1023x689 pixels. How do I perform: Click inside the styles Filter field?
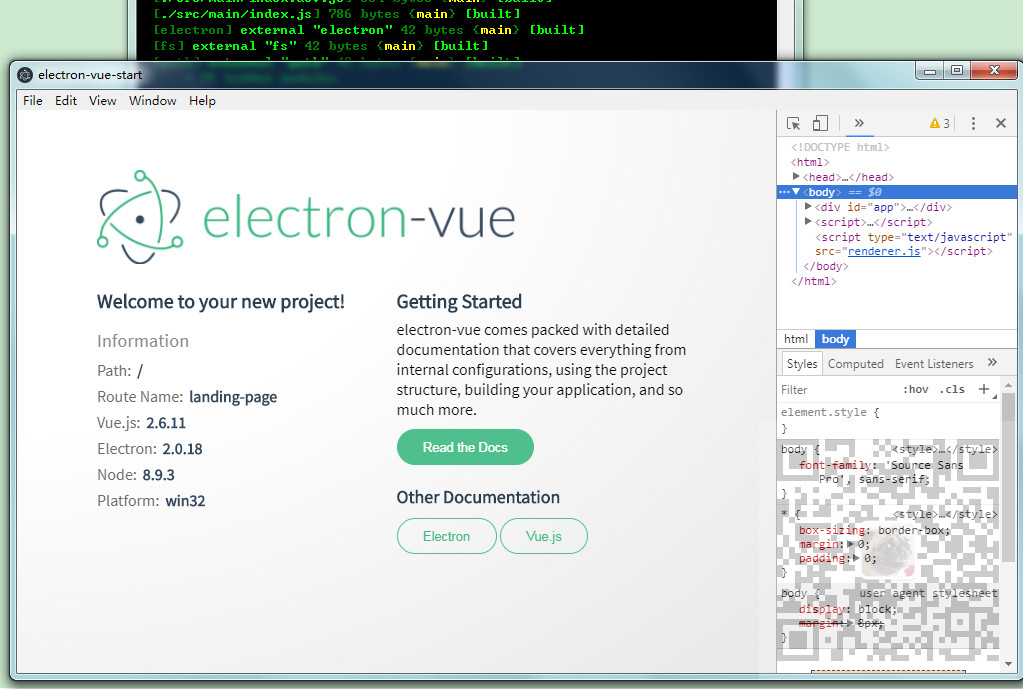pyautogui.click(x=820, y=389)
